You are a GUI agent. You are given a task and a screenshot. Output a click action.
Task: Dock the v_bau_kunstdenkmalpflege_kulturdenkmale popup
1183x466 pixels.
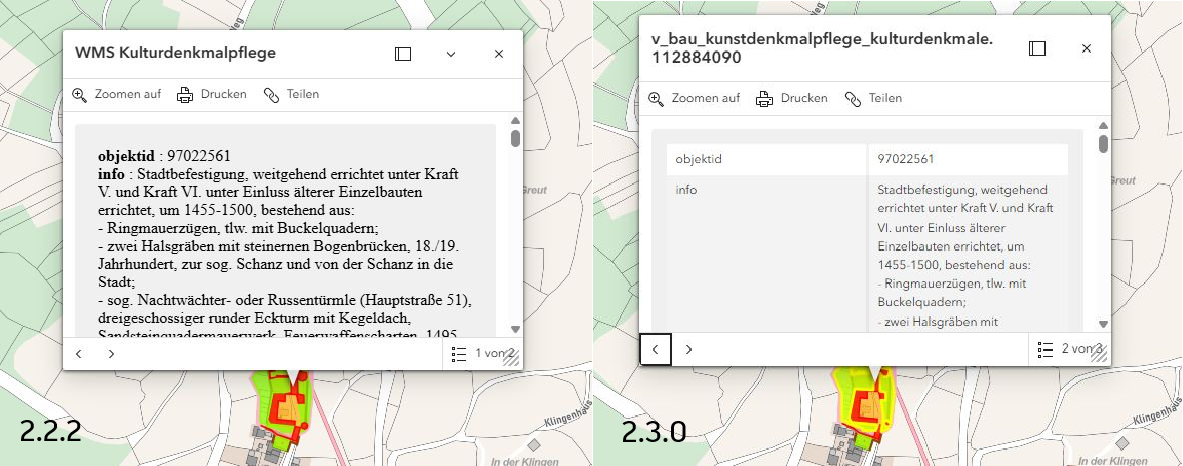point(1038,48)
